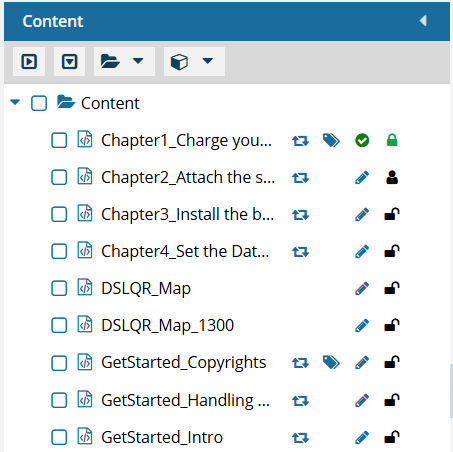Viewport: 453px width, 452px height.
Task: Click the unlocked padlock on GetStarted_Intro
Action: (x=392, y=437)
